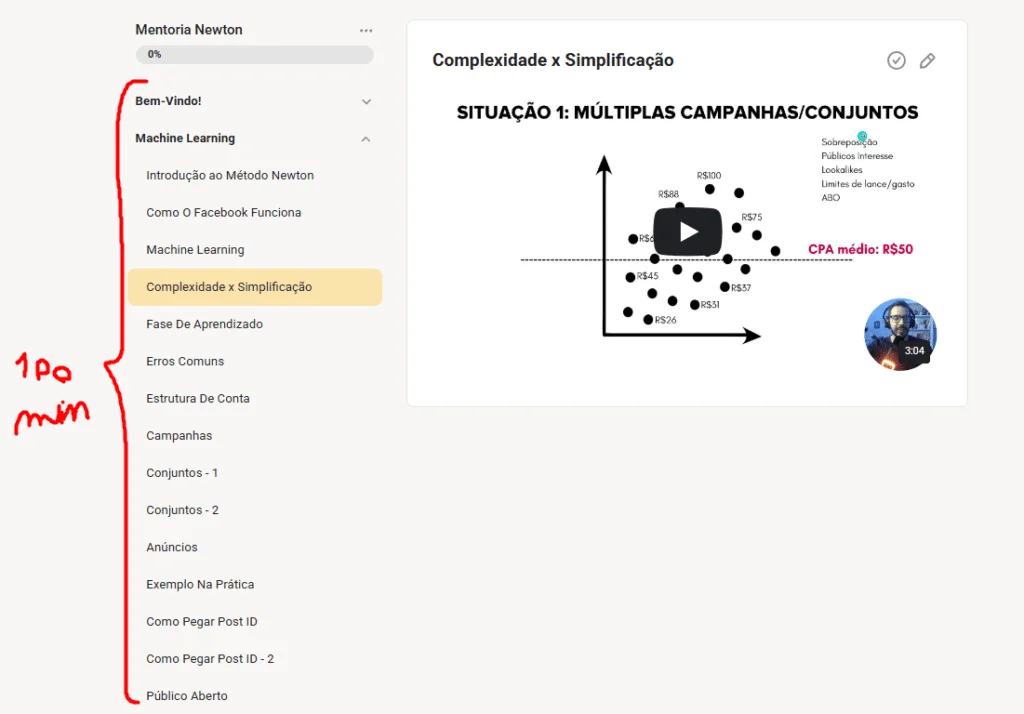Open the three-dots menu beside Mentoria Newton

click(x=366, y=31)
